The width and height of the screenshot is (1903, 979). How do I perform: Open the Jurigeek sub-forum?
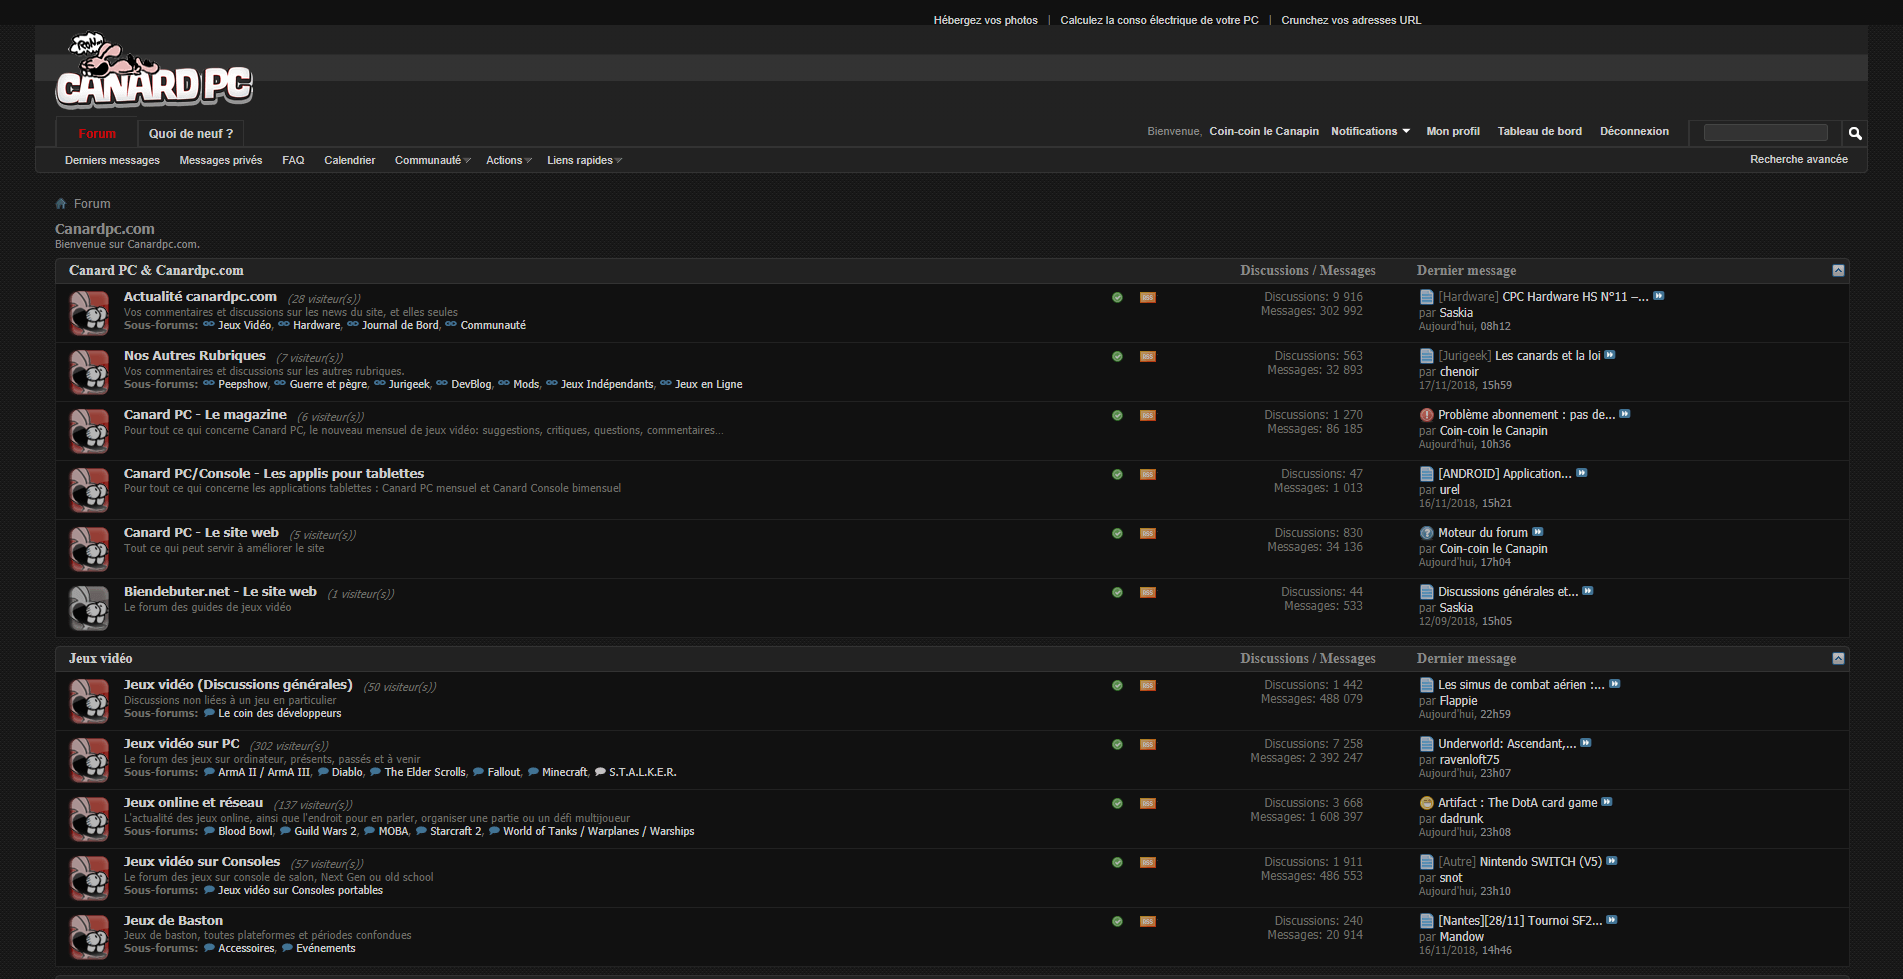[409, 384]
